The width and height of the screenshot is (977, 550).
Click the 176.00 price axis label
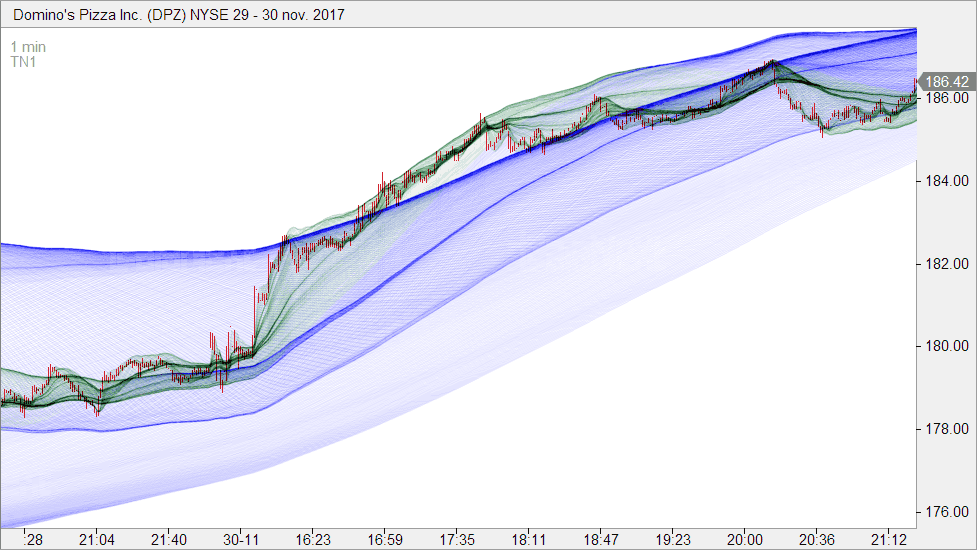click(946, 513)
